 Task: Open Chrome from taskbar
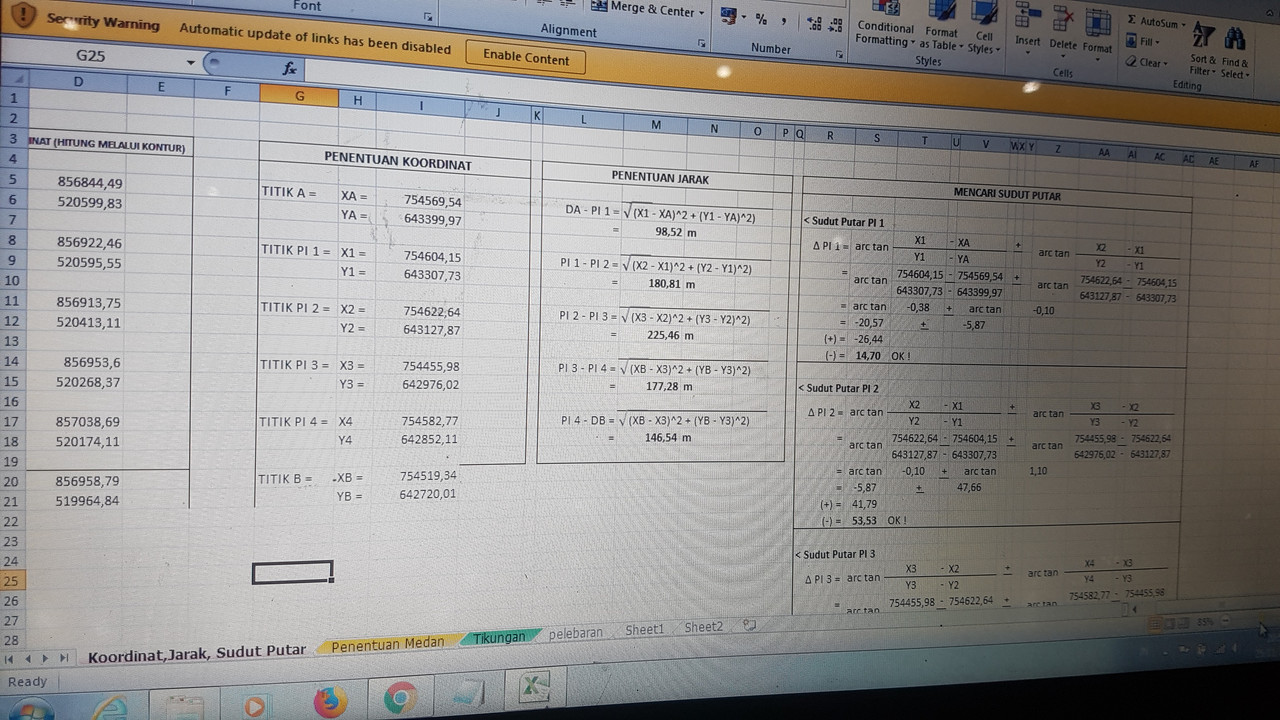click(400, 699)
